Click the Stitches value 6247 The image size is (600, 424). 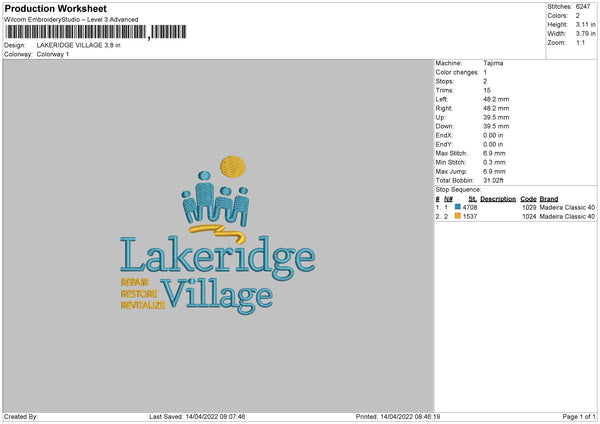[583, 7]
